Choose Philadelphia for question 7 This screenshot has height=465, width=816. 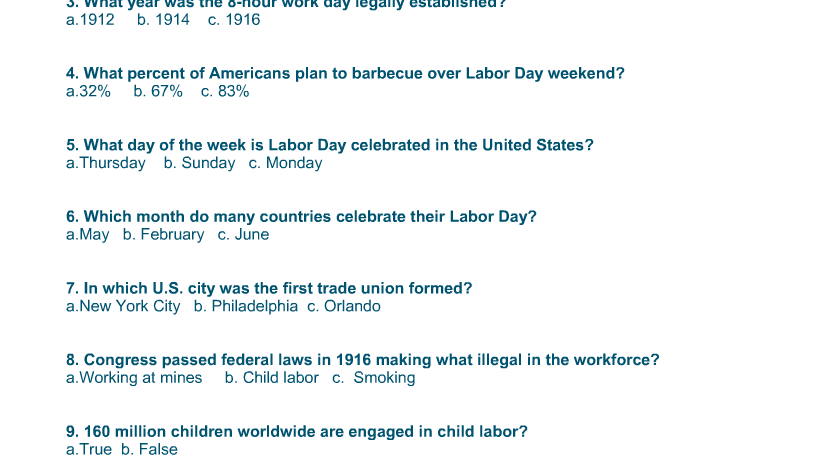[x=246, y=306]
